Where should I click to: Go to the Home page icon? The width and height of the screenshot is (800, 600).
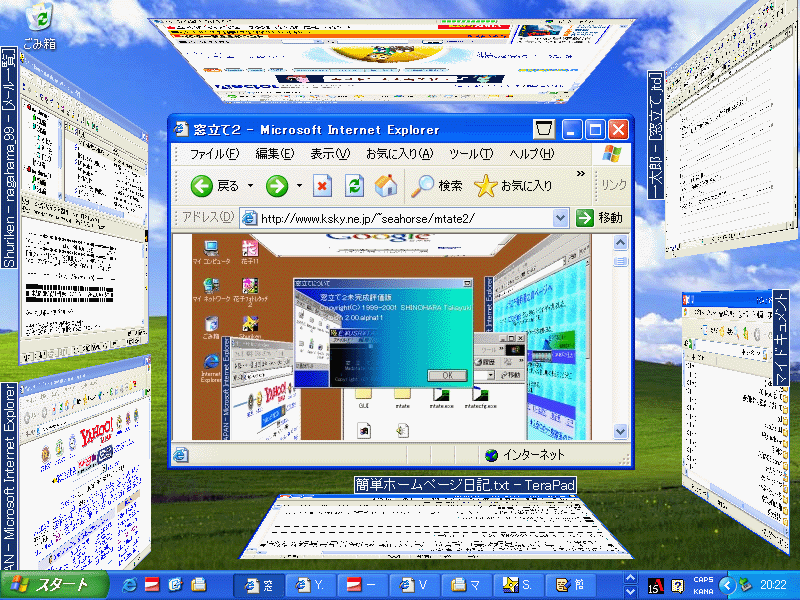[386, 186]
